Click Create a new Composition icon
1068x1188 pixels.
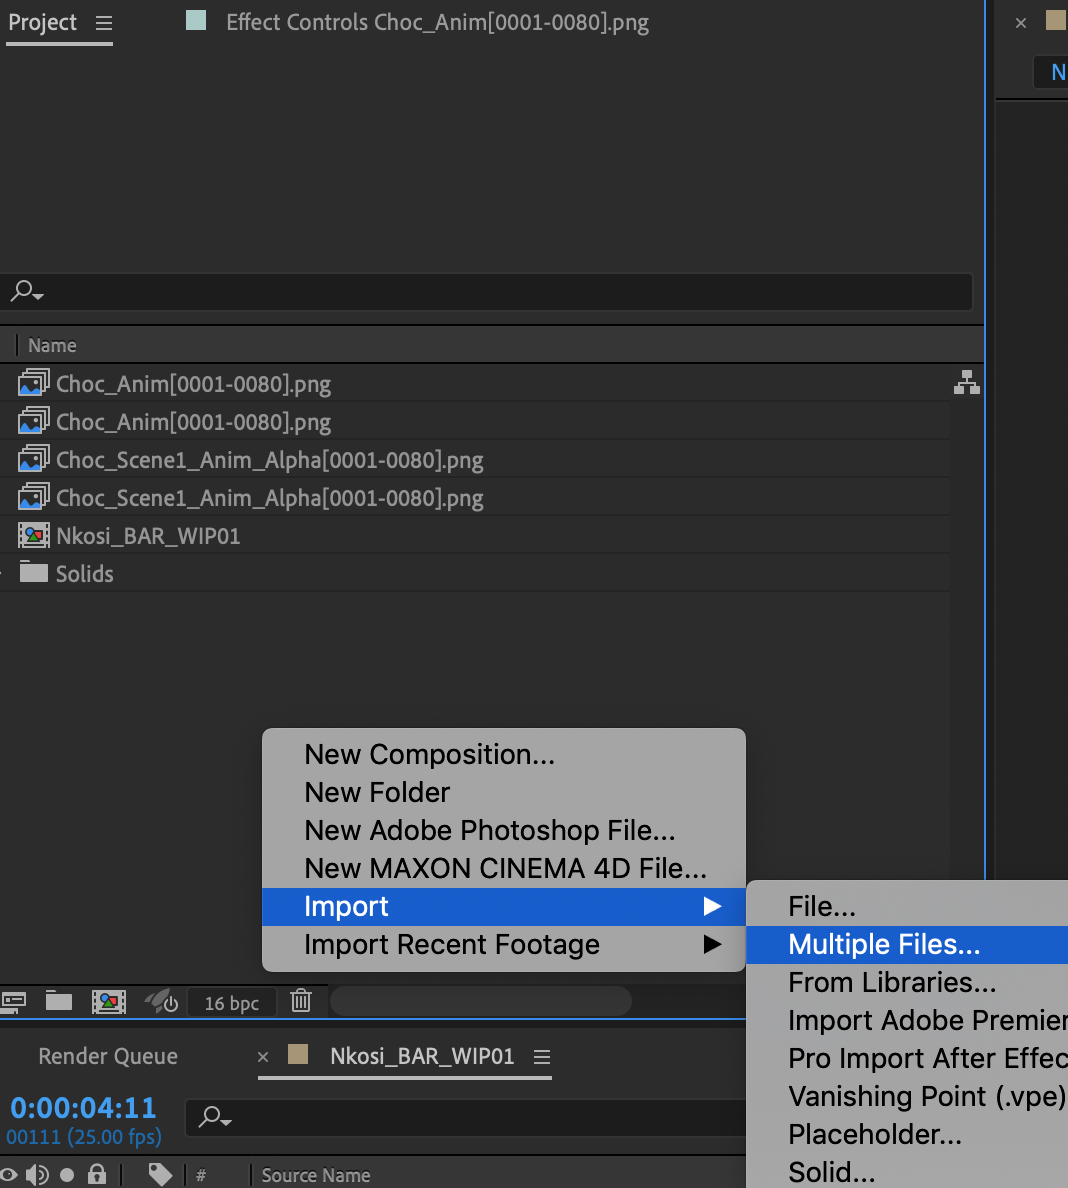coord(109,1002)
